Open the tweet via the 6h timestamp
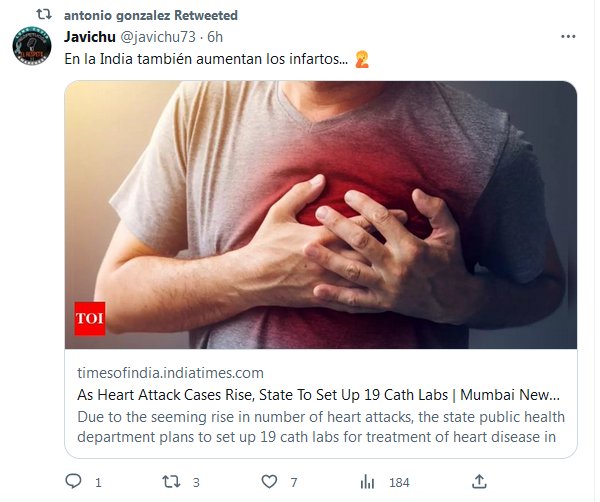The width and height of the screenshot is (600, 502). (x=215, y=37)
